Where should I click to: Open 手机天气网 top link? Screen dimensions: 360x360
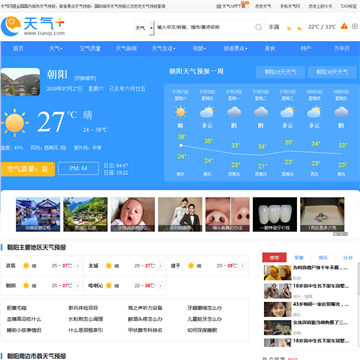[290, 6]
